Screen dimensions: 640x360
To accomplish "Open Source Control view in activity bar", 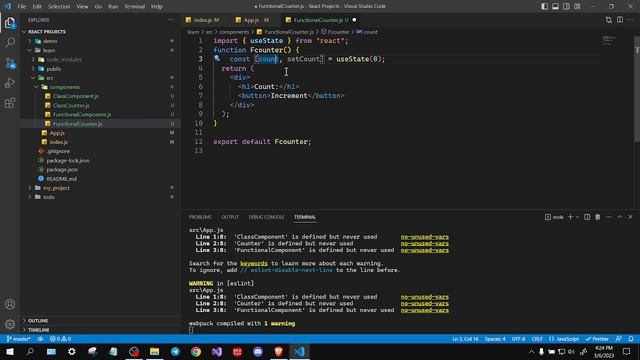I will (10, 62).
